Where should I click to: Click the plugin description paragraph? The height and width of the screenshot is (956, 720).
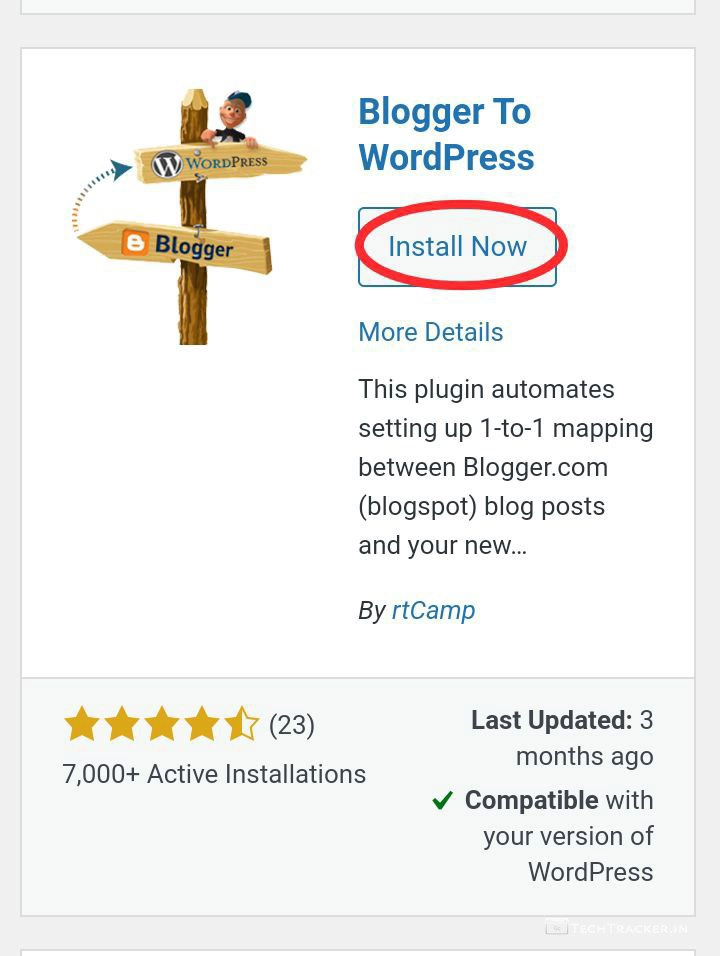point(505,467)
